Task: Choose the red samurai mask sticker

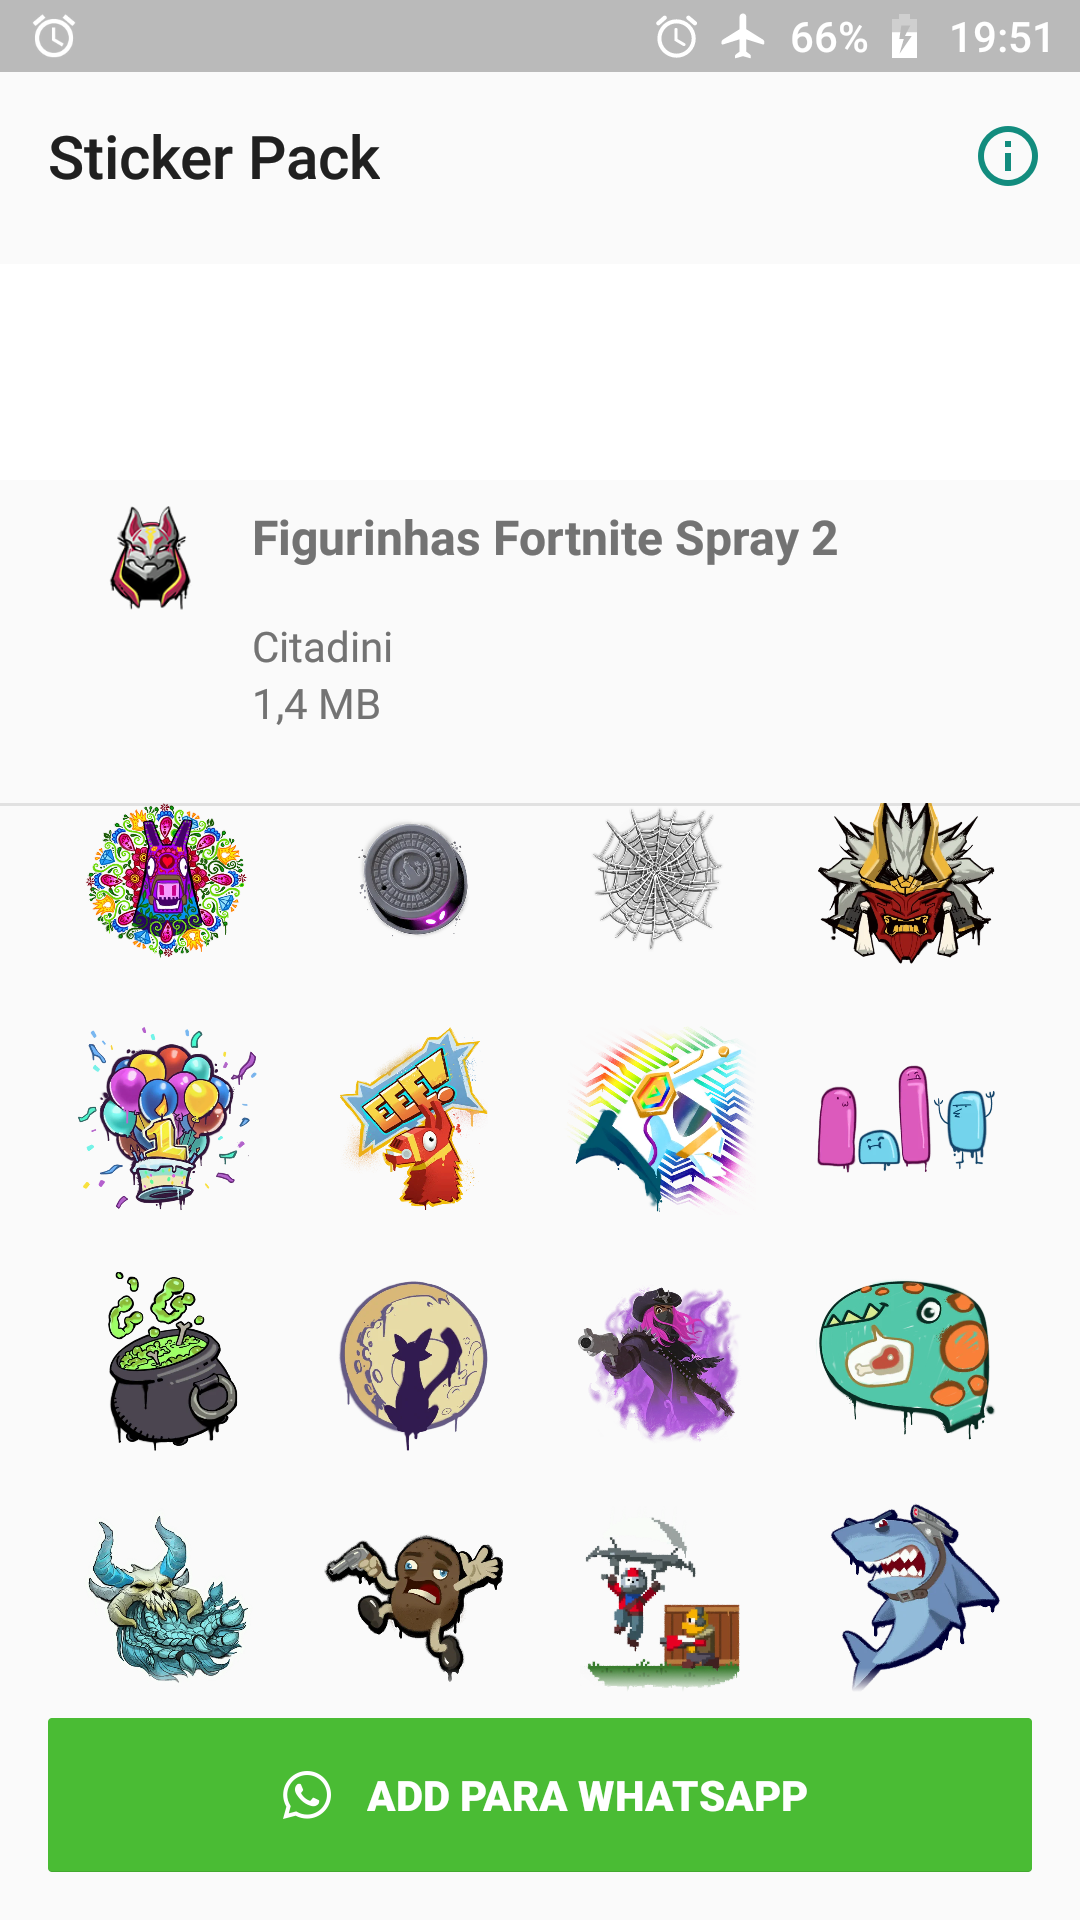Action: click(x=905, y=883)
